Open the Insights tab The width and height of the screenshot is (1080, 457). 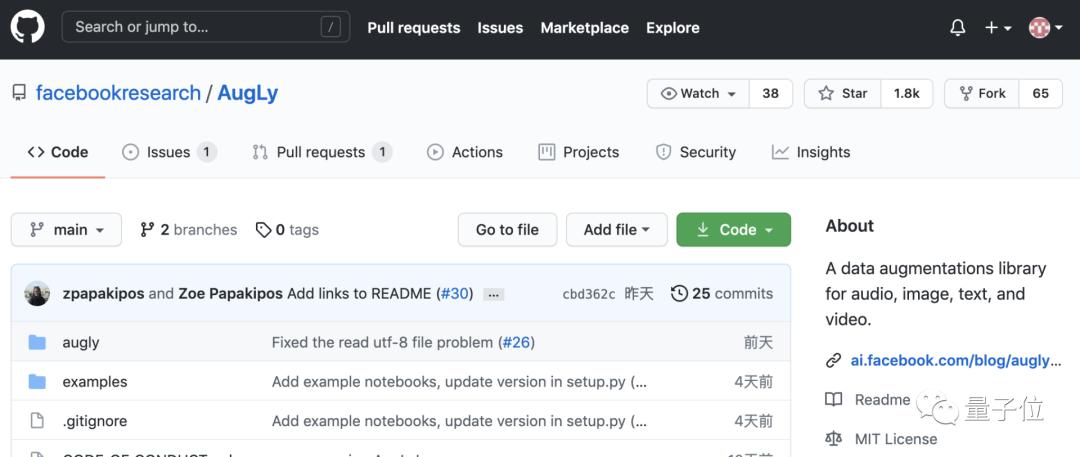(811, 152)
